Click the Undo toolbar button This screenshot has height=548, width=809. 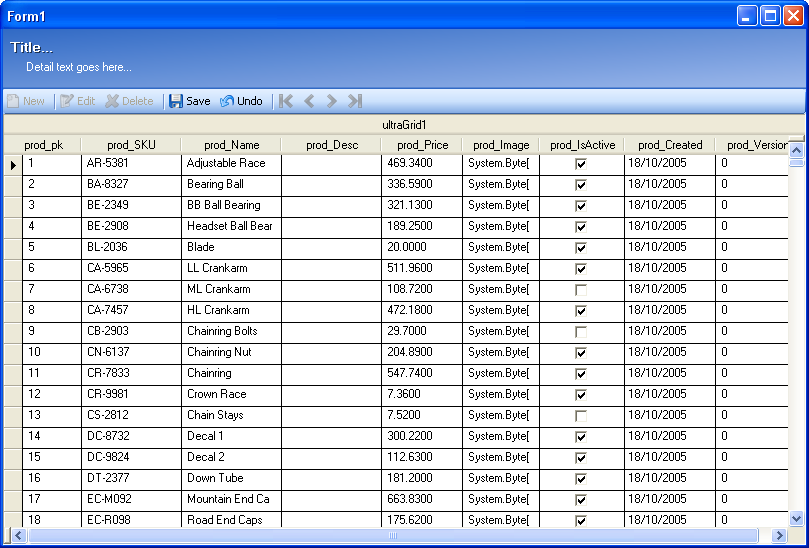click(x=241, y=101)
